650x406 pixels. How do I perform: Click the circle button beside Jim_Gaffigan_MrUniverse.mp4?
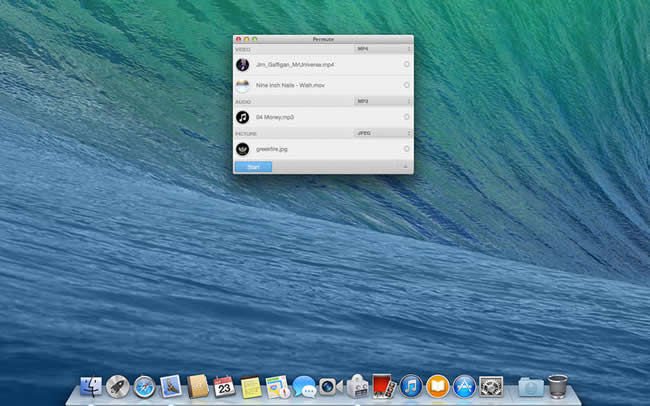(406, 64)
